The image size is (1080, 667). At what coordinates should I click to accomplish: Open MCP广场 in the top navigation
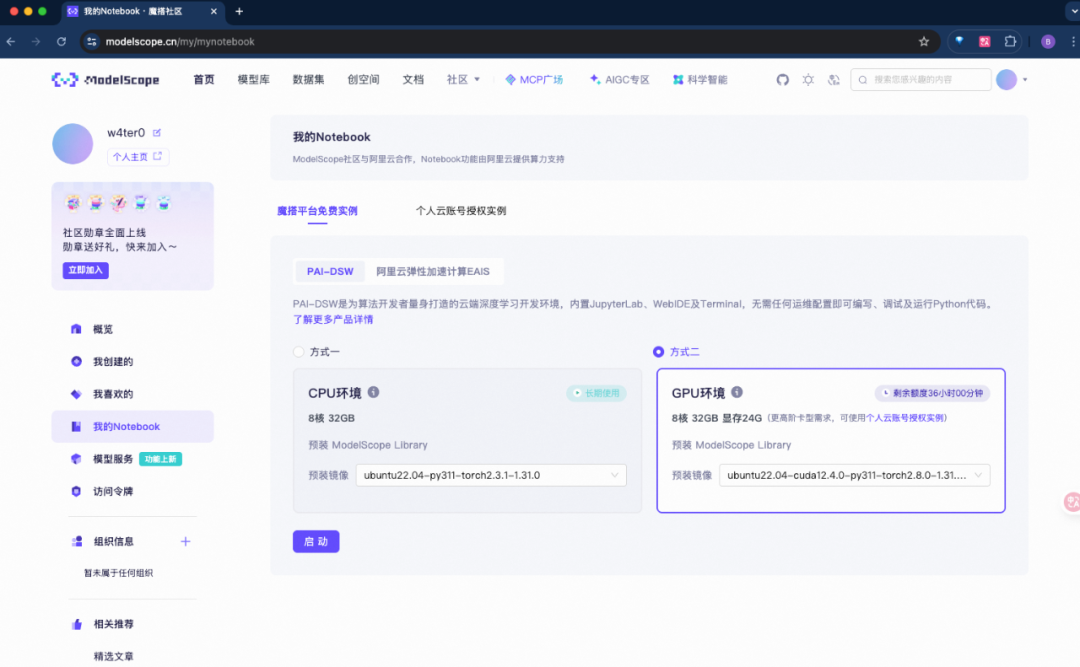534,80
